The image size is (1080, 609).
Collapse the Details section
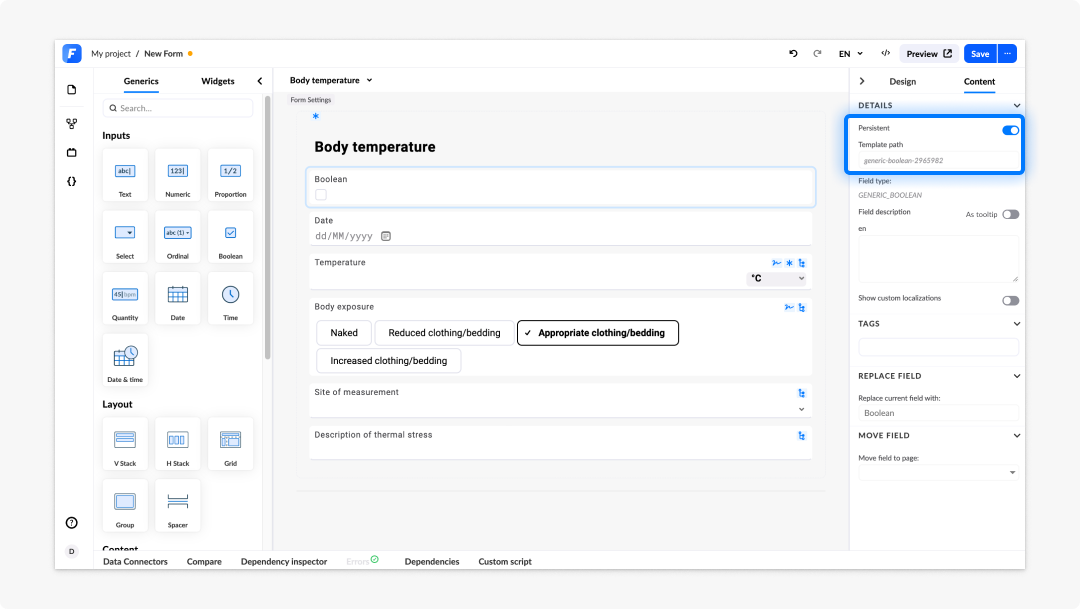pyautogui.click(x=1017, y=105)
